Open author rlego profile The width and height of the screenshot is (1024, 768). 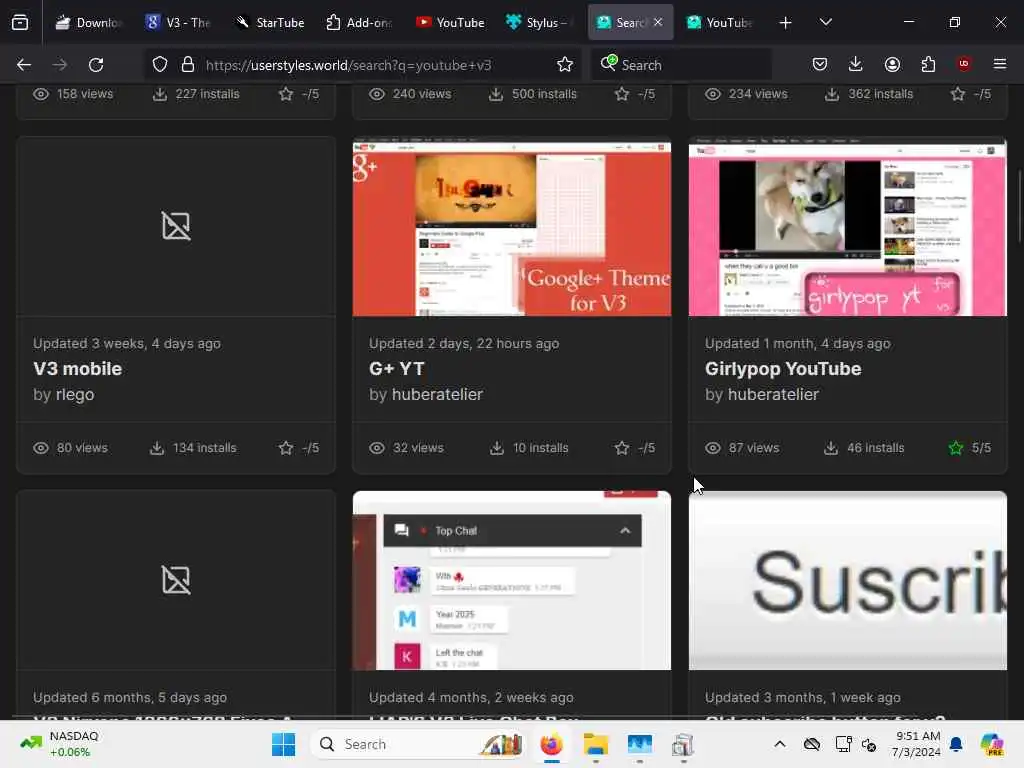[75, 394]
